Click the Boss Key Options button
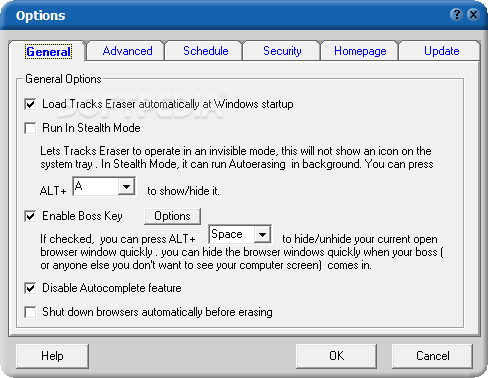The image size is (488, 378). (x=172, y=216)
